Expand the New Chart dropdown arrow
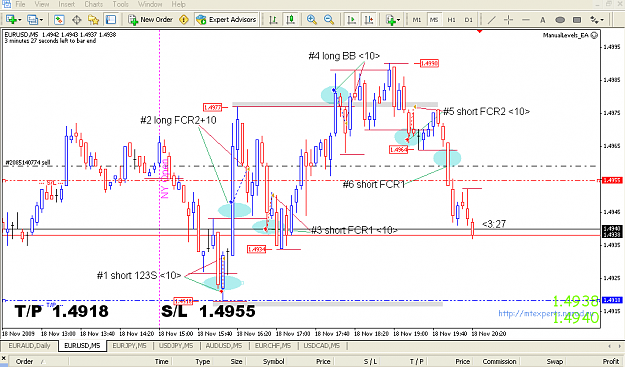Image resolution: width=625 pixels, height=367 pixels. coord(19,20)
